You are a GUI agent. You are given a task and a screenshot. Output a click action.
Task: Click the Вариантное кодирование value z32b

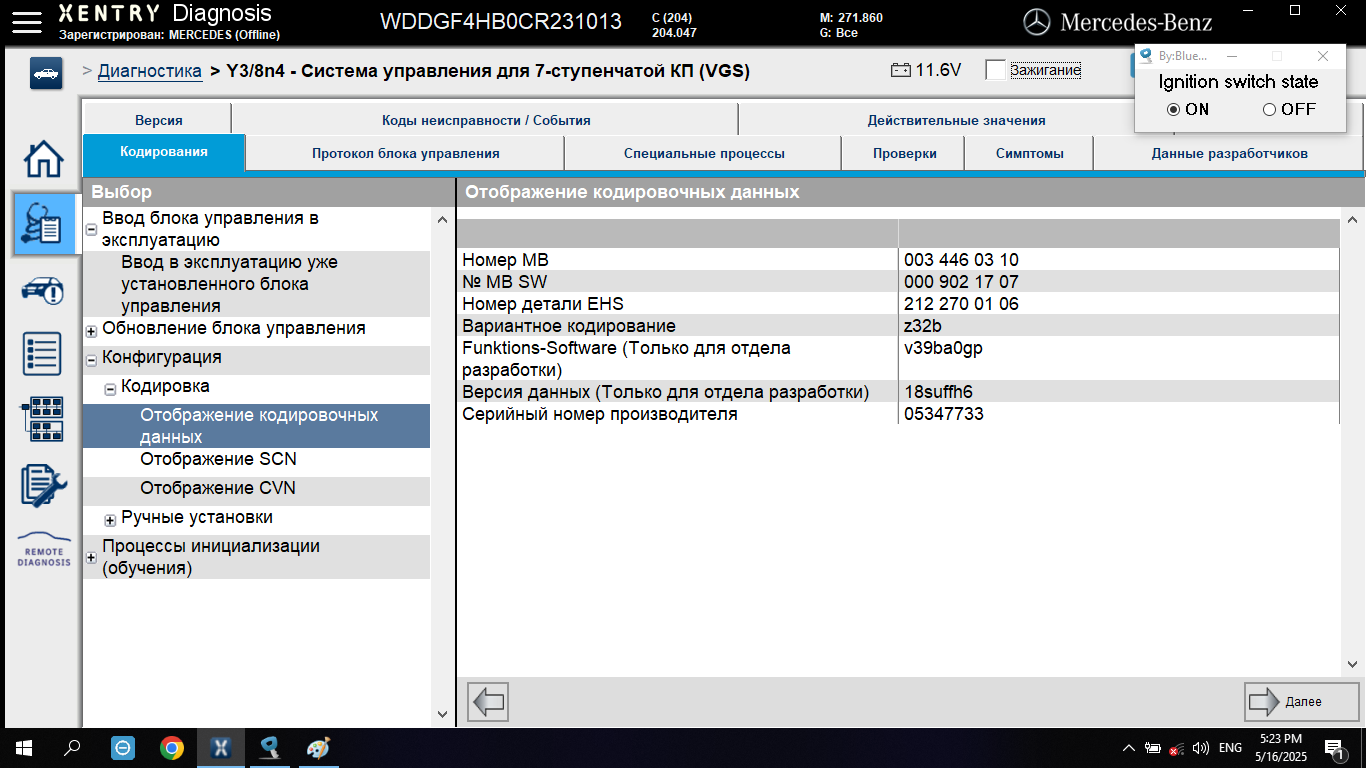pyautogui.click(x=922, y=326)
